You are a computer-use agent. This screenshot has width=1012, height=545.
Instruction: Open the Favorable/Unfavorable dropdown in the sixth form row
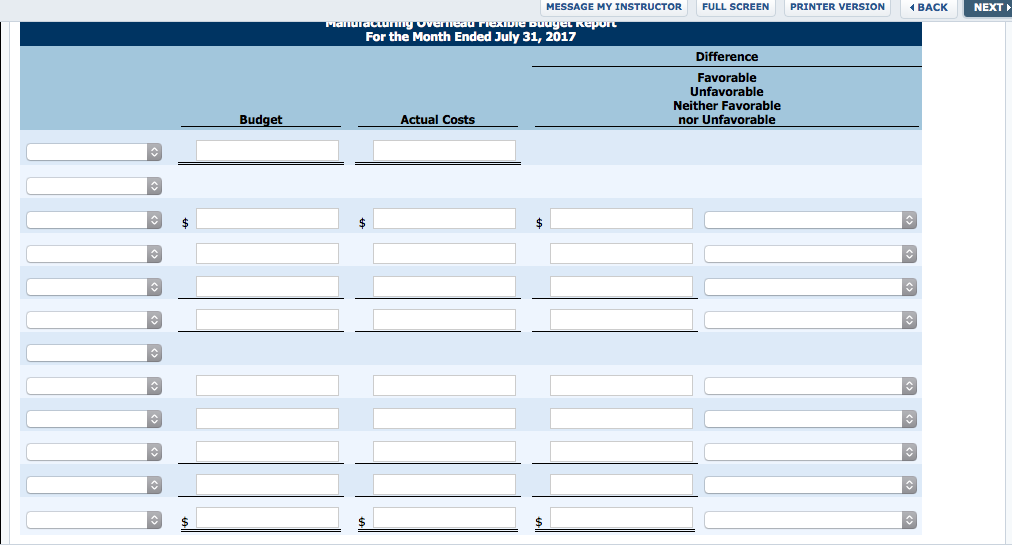(811, 320)
